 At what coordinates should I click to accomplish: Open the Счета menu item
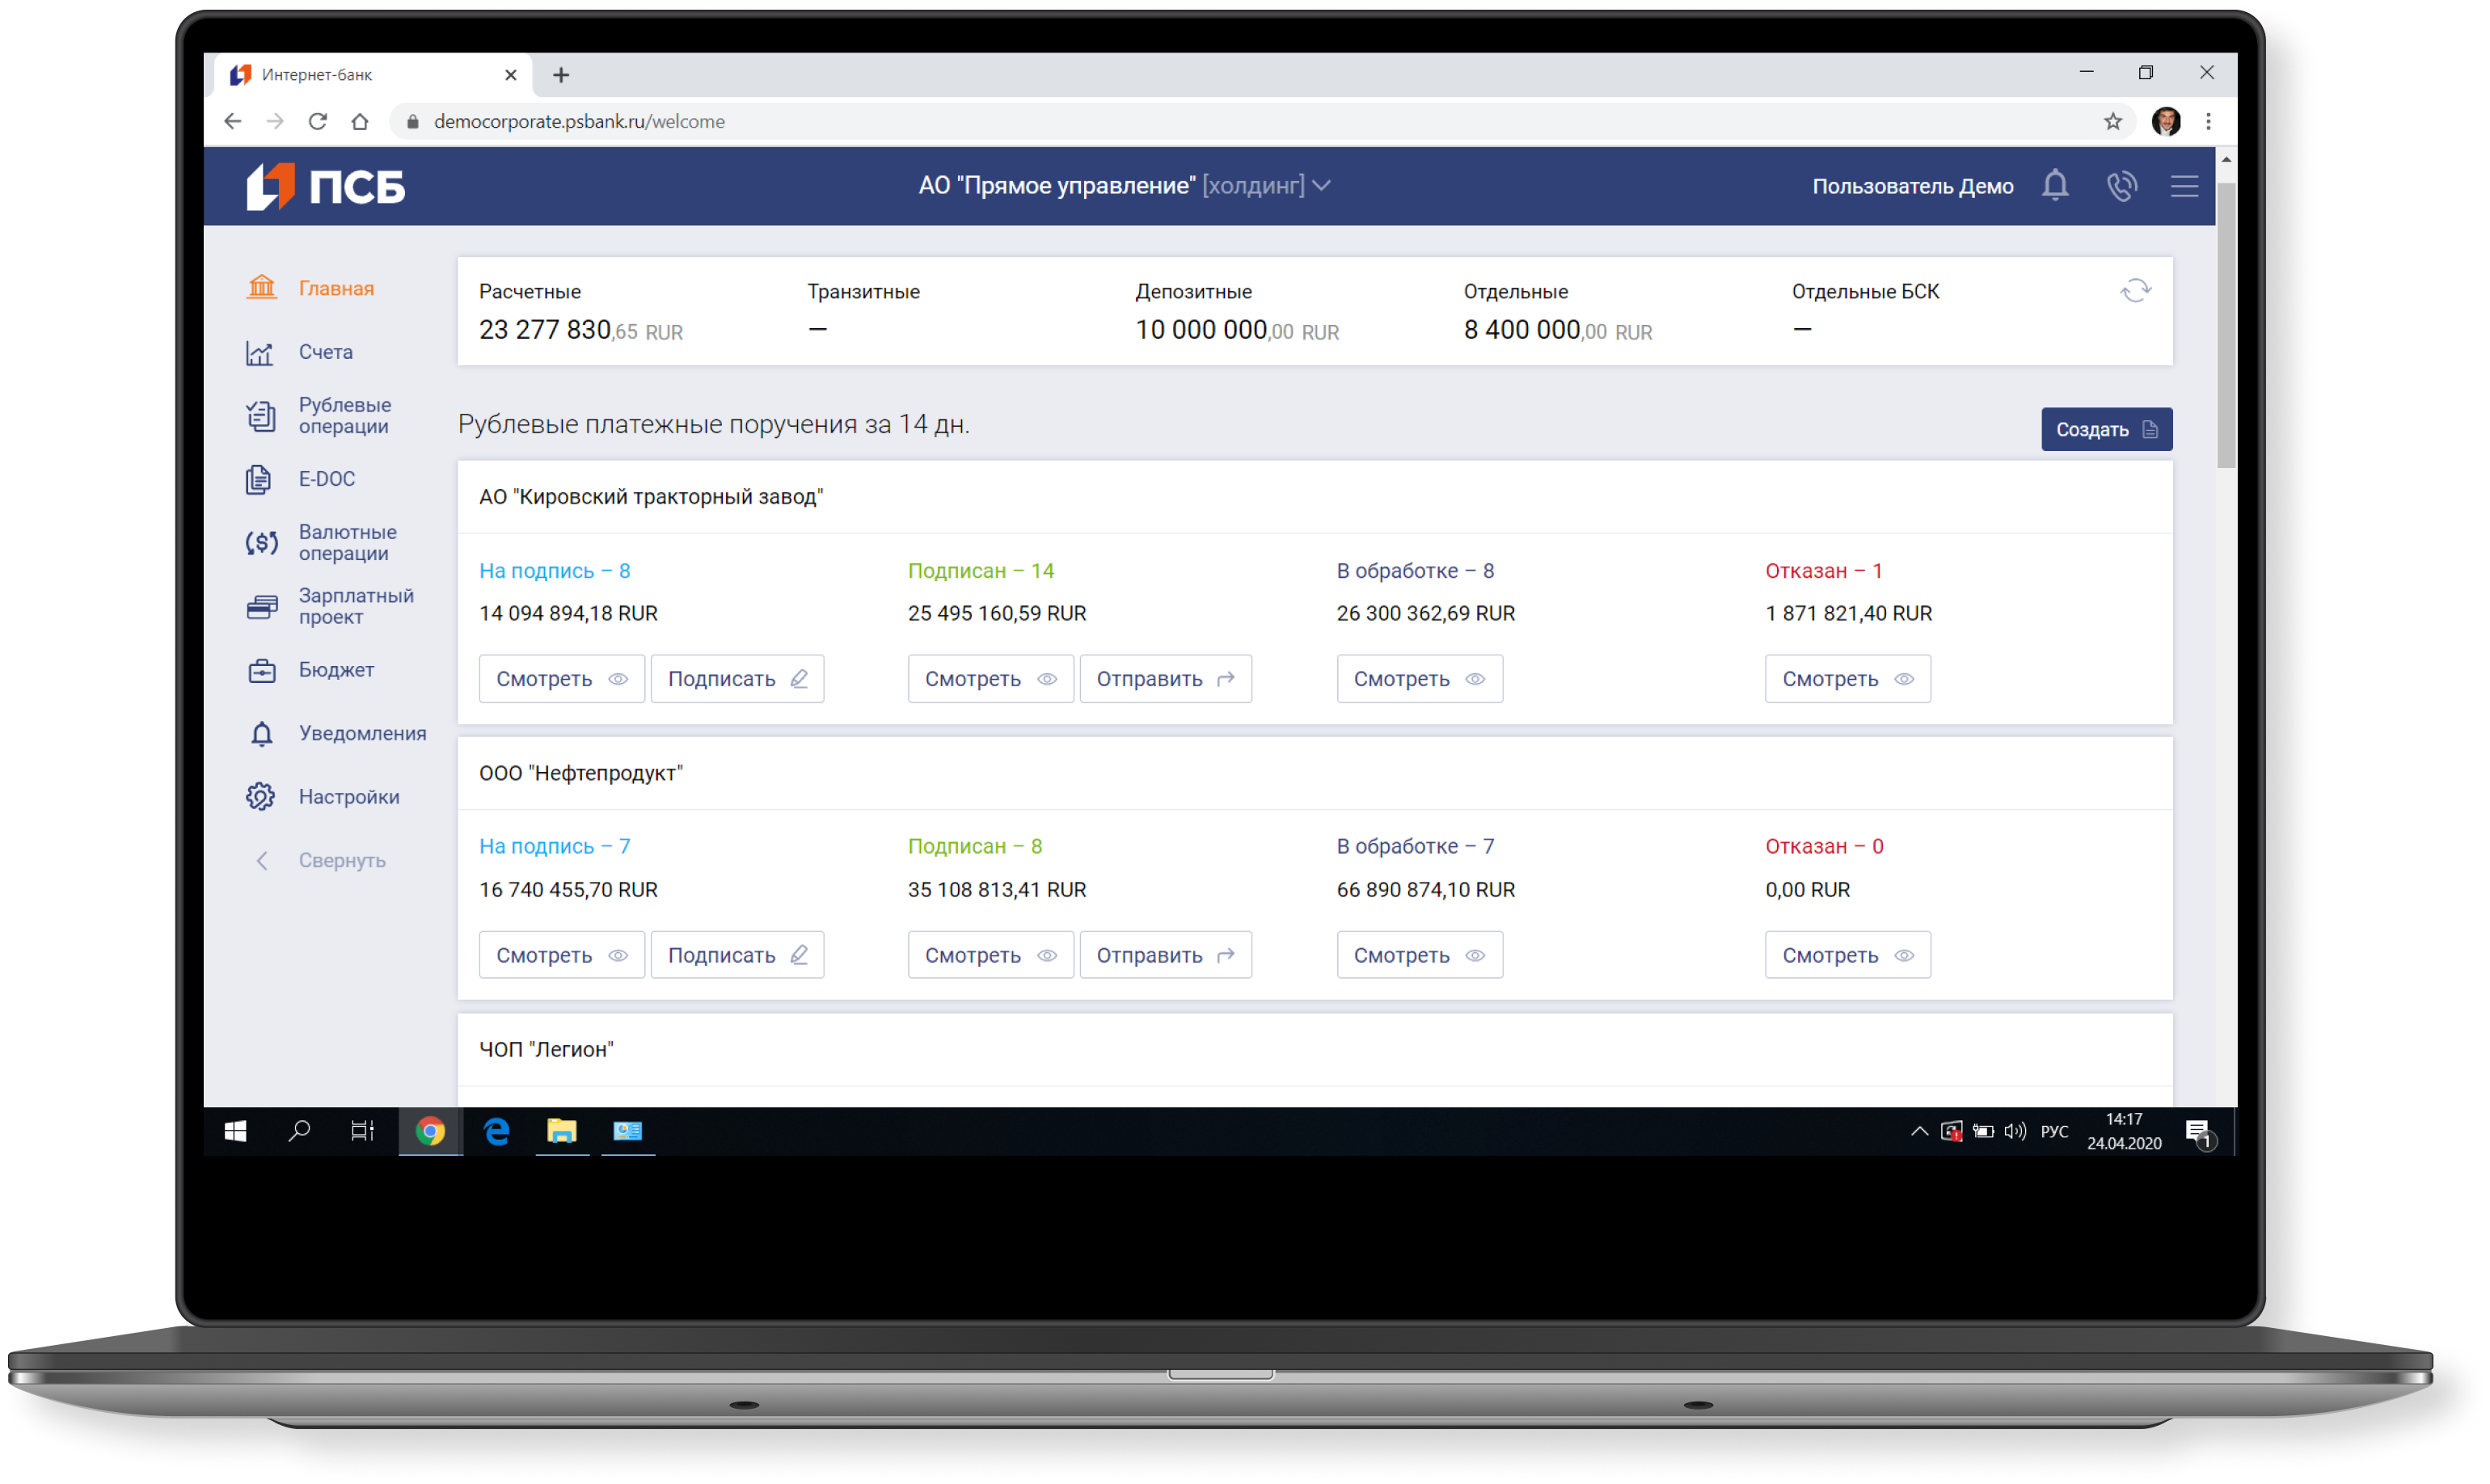(x=326, y=352)
